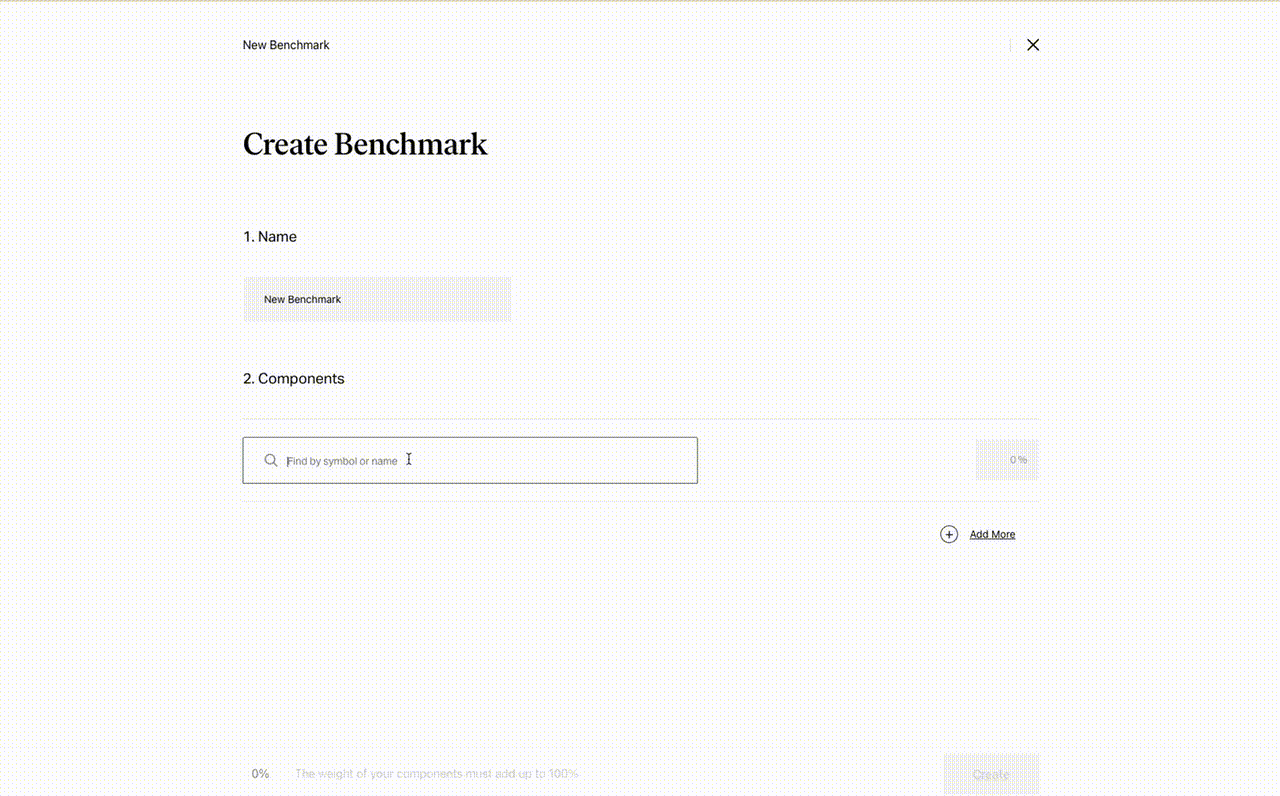Click the weight must add up message
This screenshot has height=796, width=1280.
click(x=436, y=774)
